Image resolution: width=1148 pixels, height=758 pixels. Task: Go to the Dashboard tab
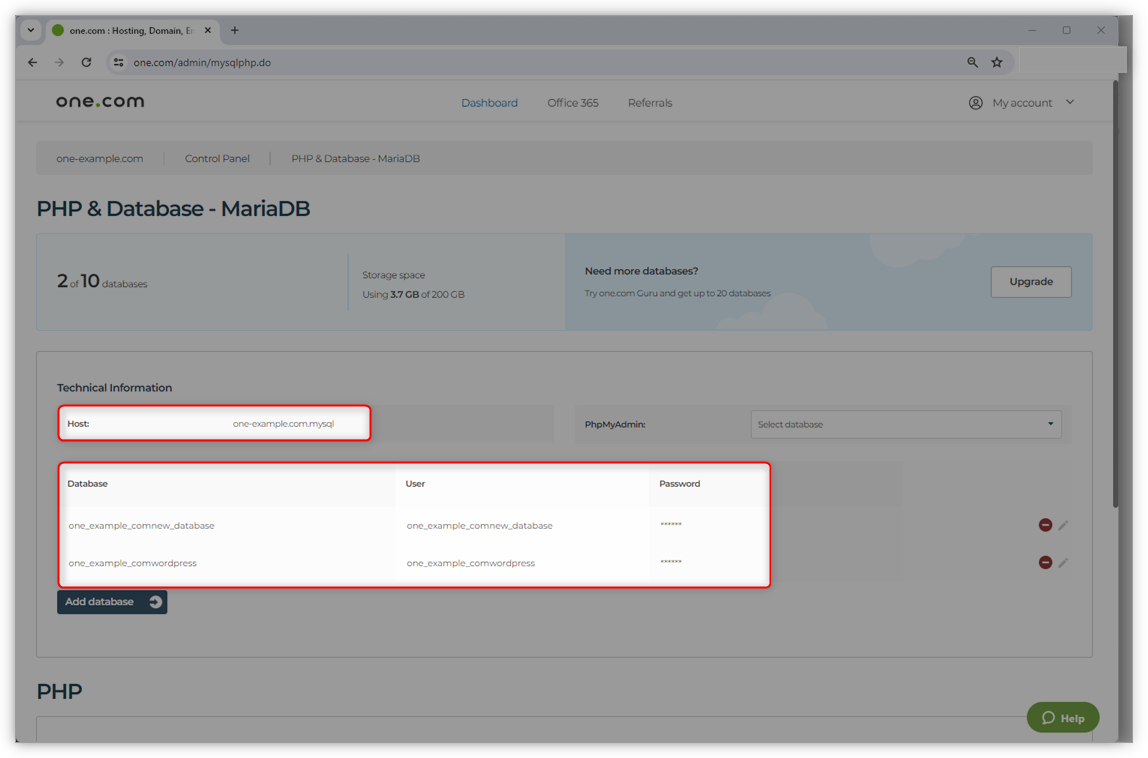[x=489, y=103]
